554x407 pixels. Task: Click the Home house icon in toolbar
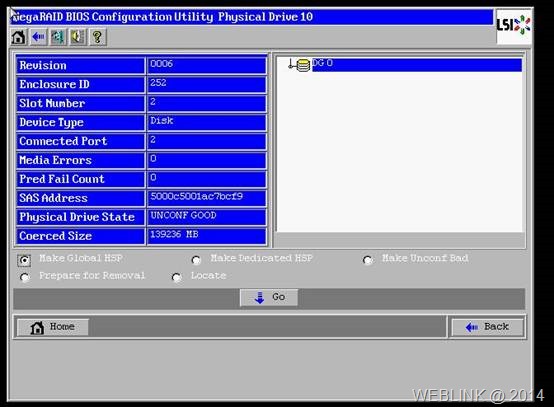(x=19, y=37)
